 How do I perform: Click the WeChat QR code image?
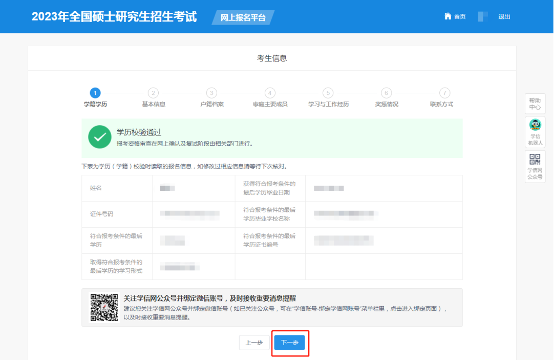(x=104, y=307)
